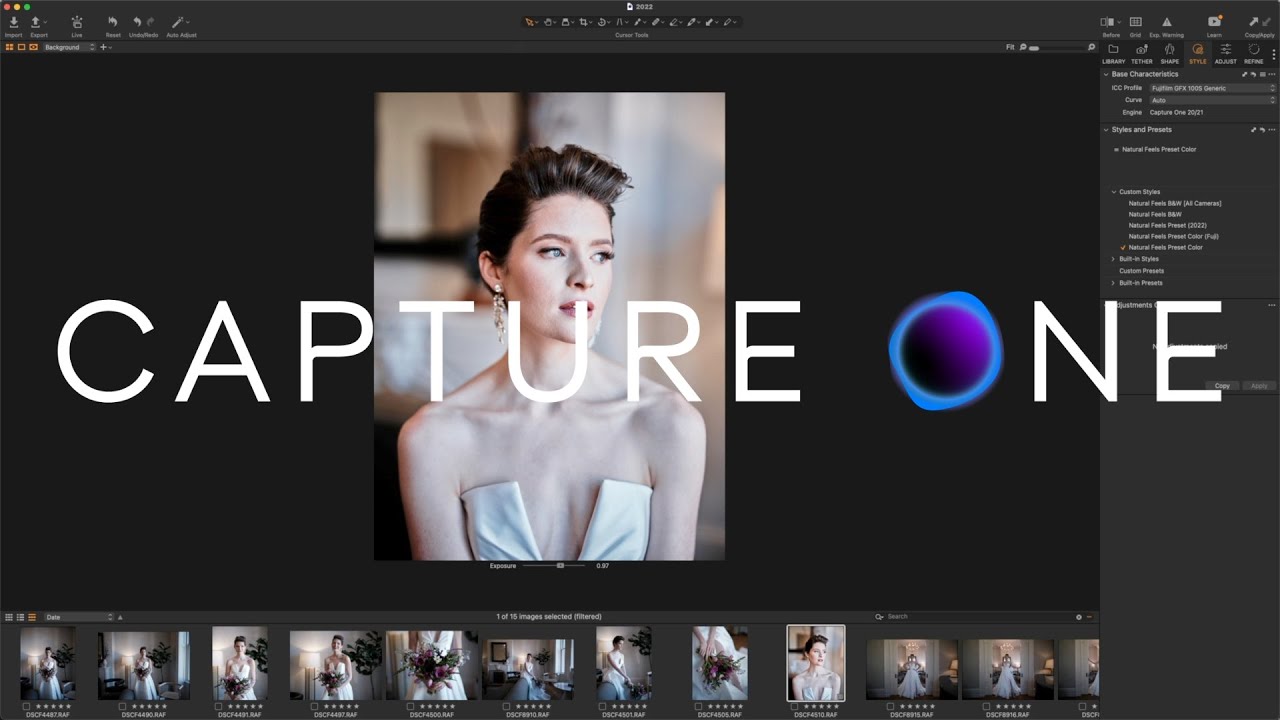1280x720 pixels.
Task: Tick the checkbox under DSCF4501.RAF
Action: 602,706
